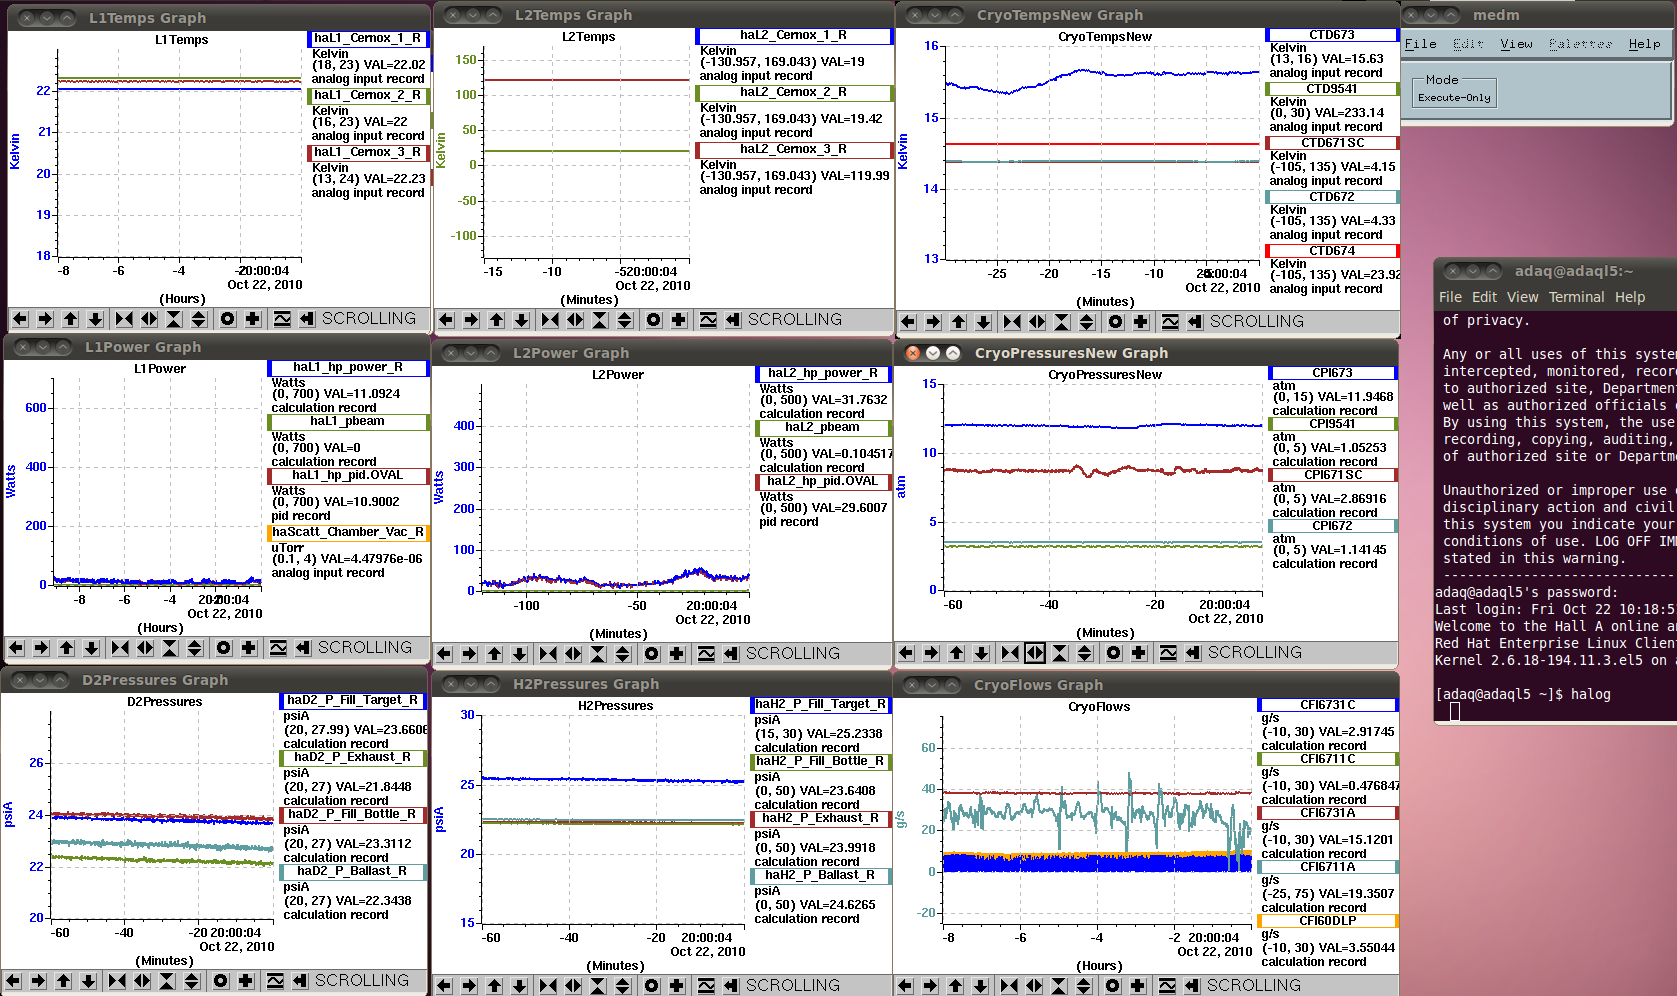Toggle scrolling mode arrow in L1Temps Graph
The height and width of the screenshot is (996, 1677).
[307, 319]
